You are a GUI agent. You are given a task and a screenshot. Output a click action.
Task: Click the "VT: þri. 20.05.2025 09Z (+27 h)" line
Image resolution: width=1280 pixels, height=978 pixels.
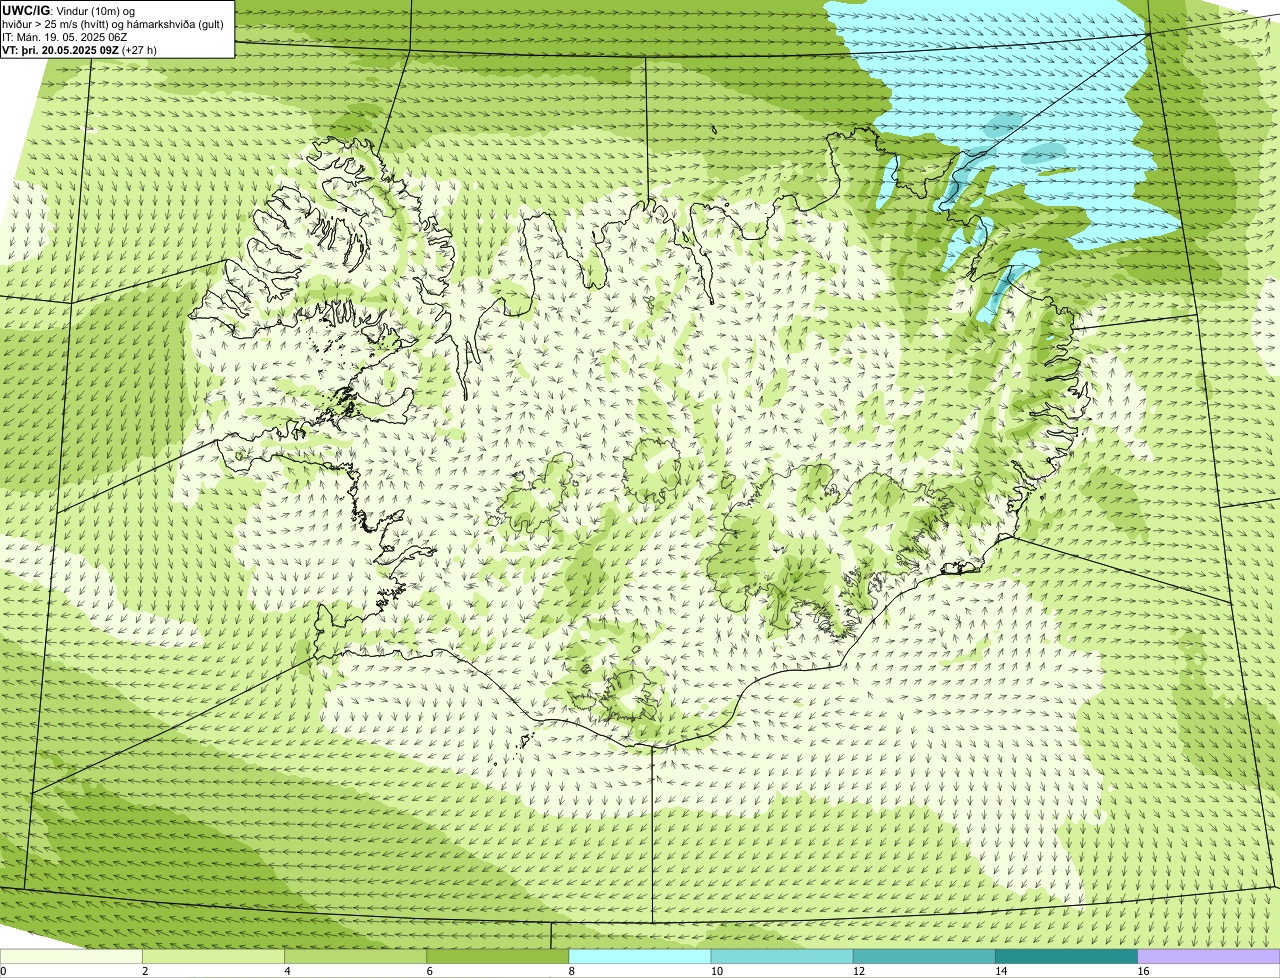(x=79, y=50)
